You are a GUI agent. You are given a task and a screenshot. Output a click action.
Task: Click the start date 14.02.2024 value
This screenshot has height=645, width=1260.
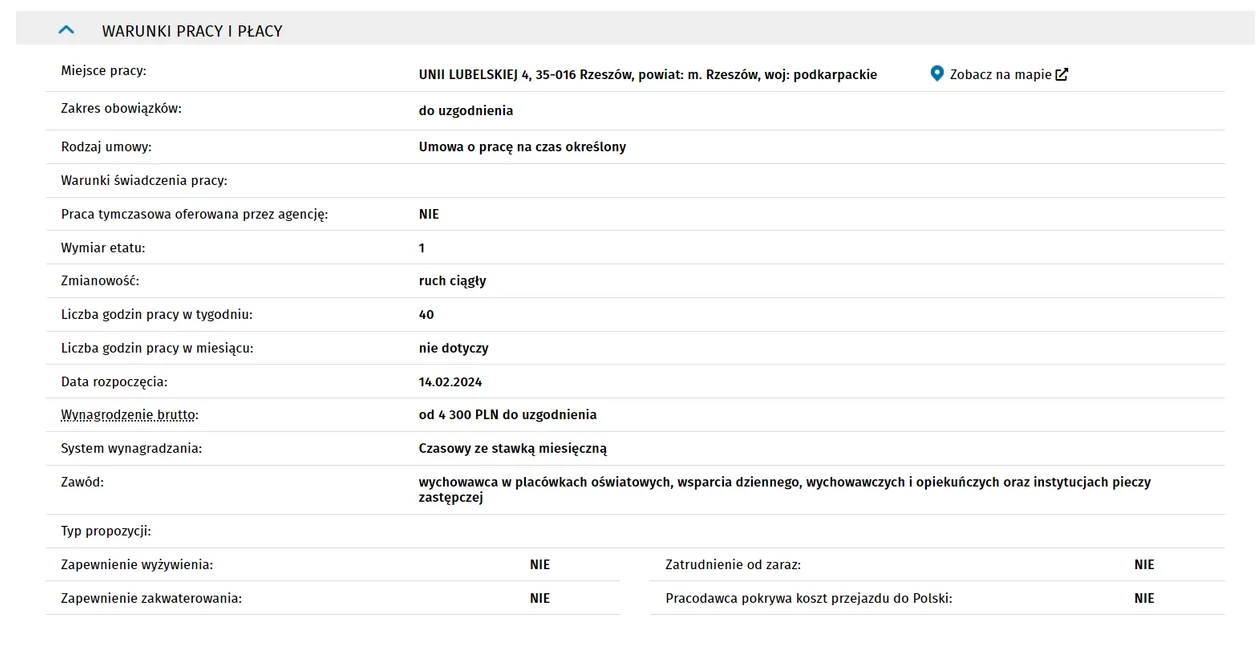450,381
